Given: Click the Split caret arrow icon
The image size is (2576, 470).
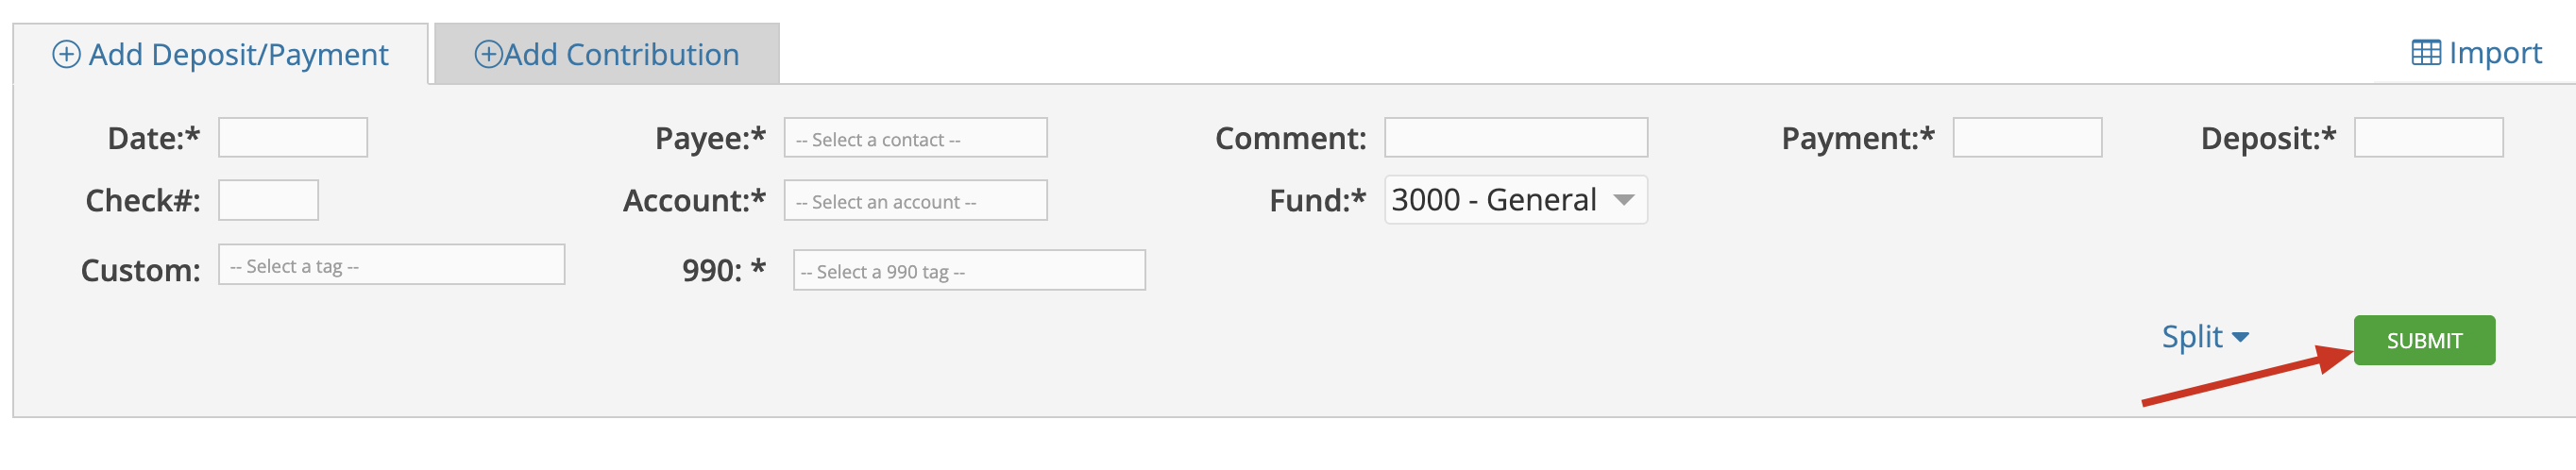Looking at the screenshot, I should coord(2240,337).
